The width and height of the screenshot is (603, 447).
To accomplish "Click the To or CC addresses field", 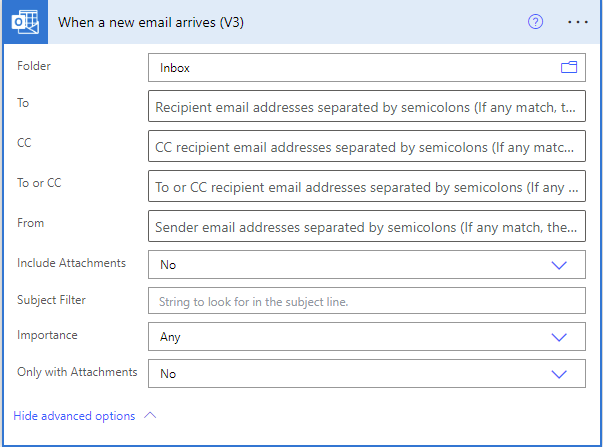I will pos(366,187).
